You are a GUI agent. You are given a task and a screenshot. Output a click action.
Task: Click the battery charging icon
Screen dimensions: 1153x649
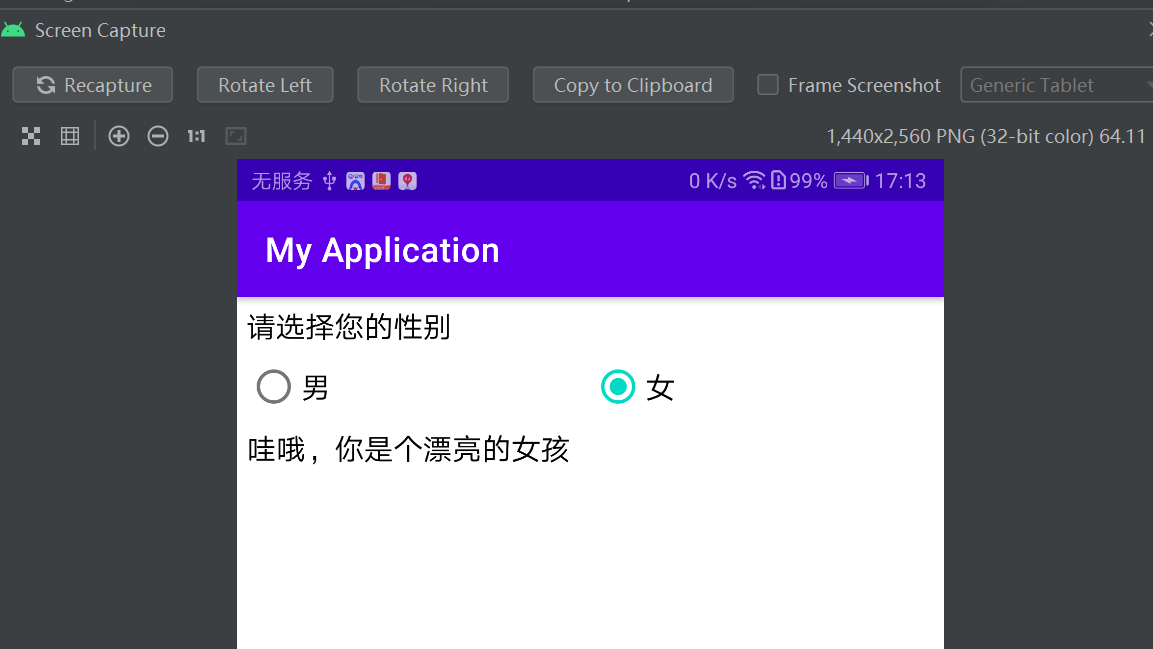[x=851, y=181]
